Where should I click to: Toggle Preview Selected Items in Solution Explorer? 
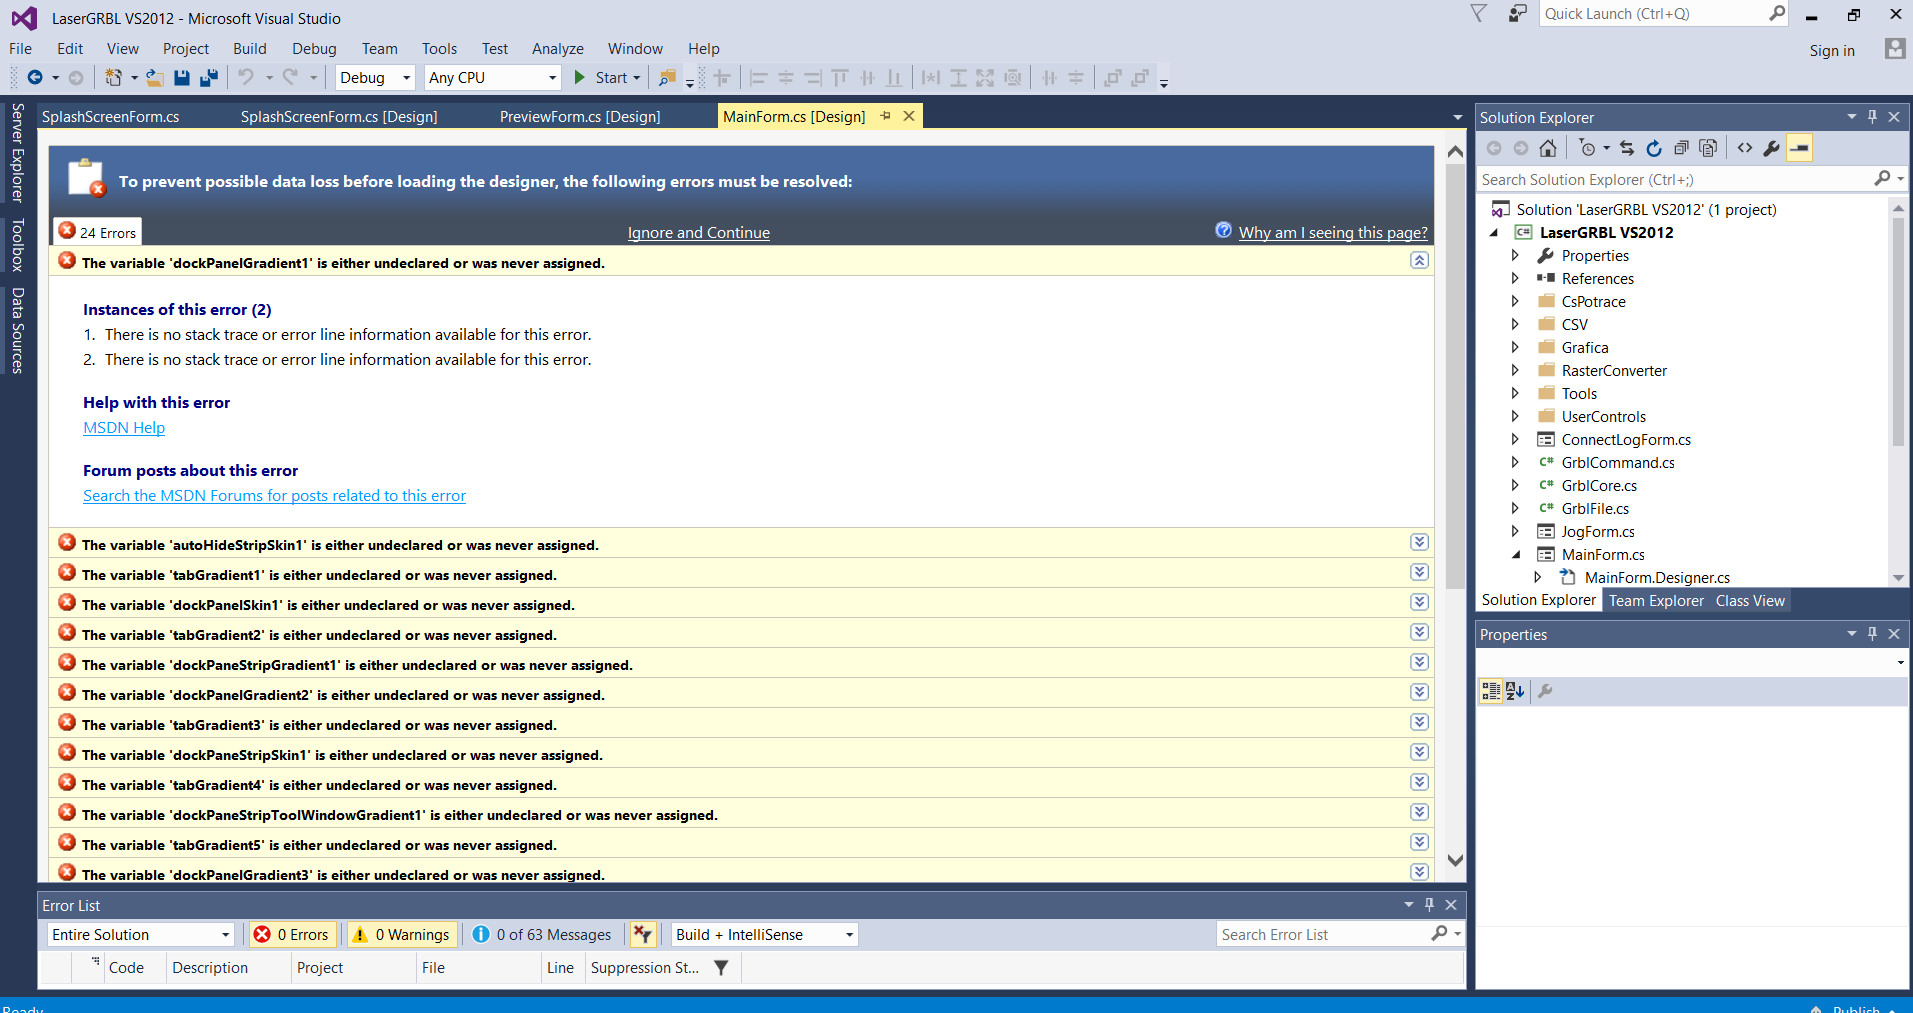[x=1799, y=148]
